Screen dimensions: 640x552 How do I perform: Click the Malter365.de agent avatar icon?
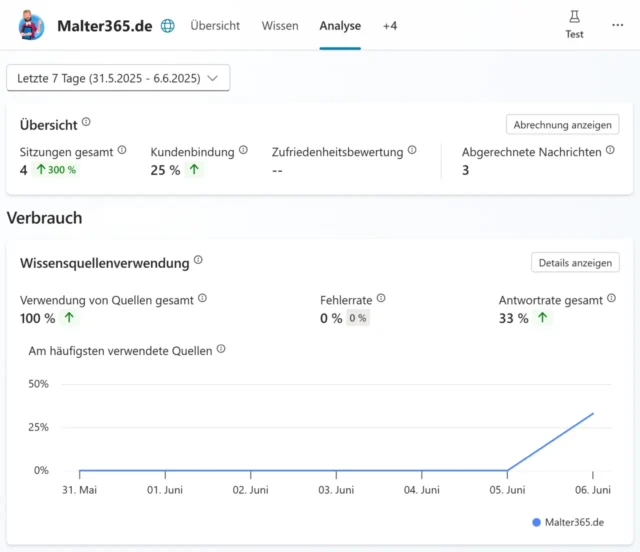[x=30, y=25]
